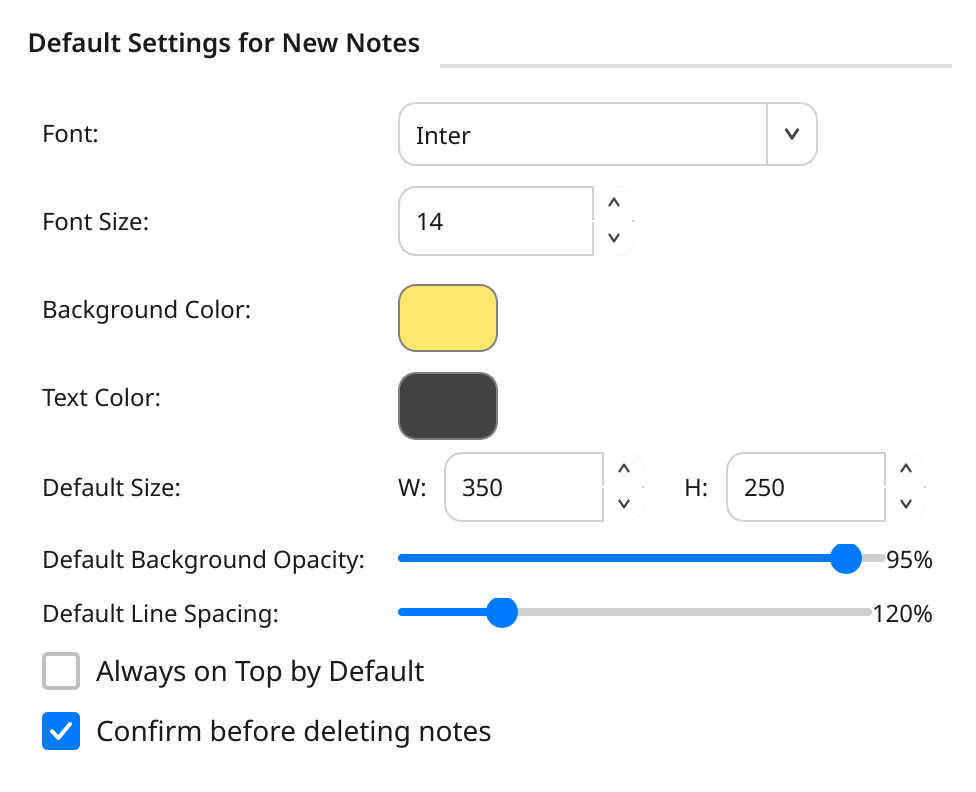
Task: Click the Default Line Spacing slider handle
Action: (502, 612)
